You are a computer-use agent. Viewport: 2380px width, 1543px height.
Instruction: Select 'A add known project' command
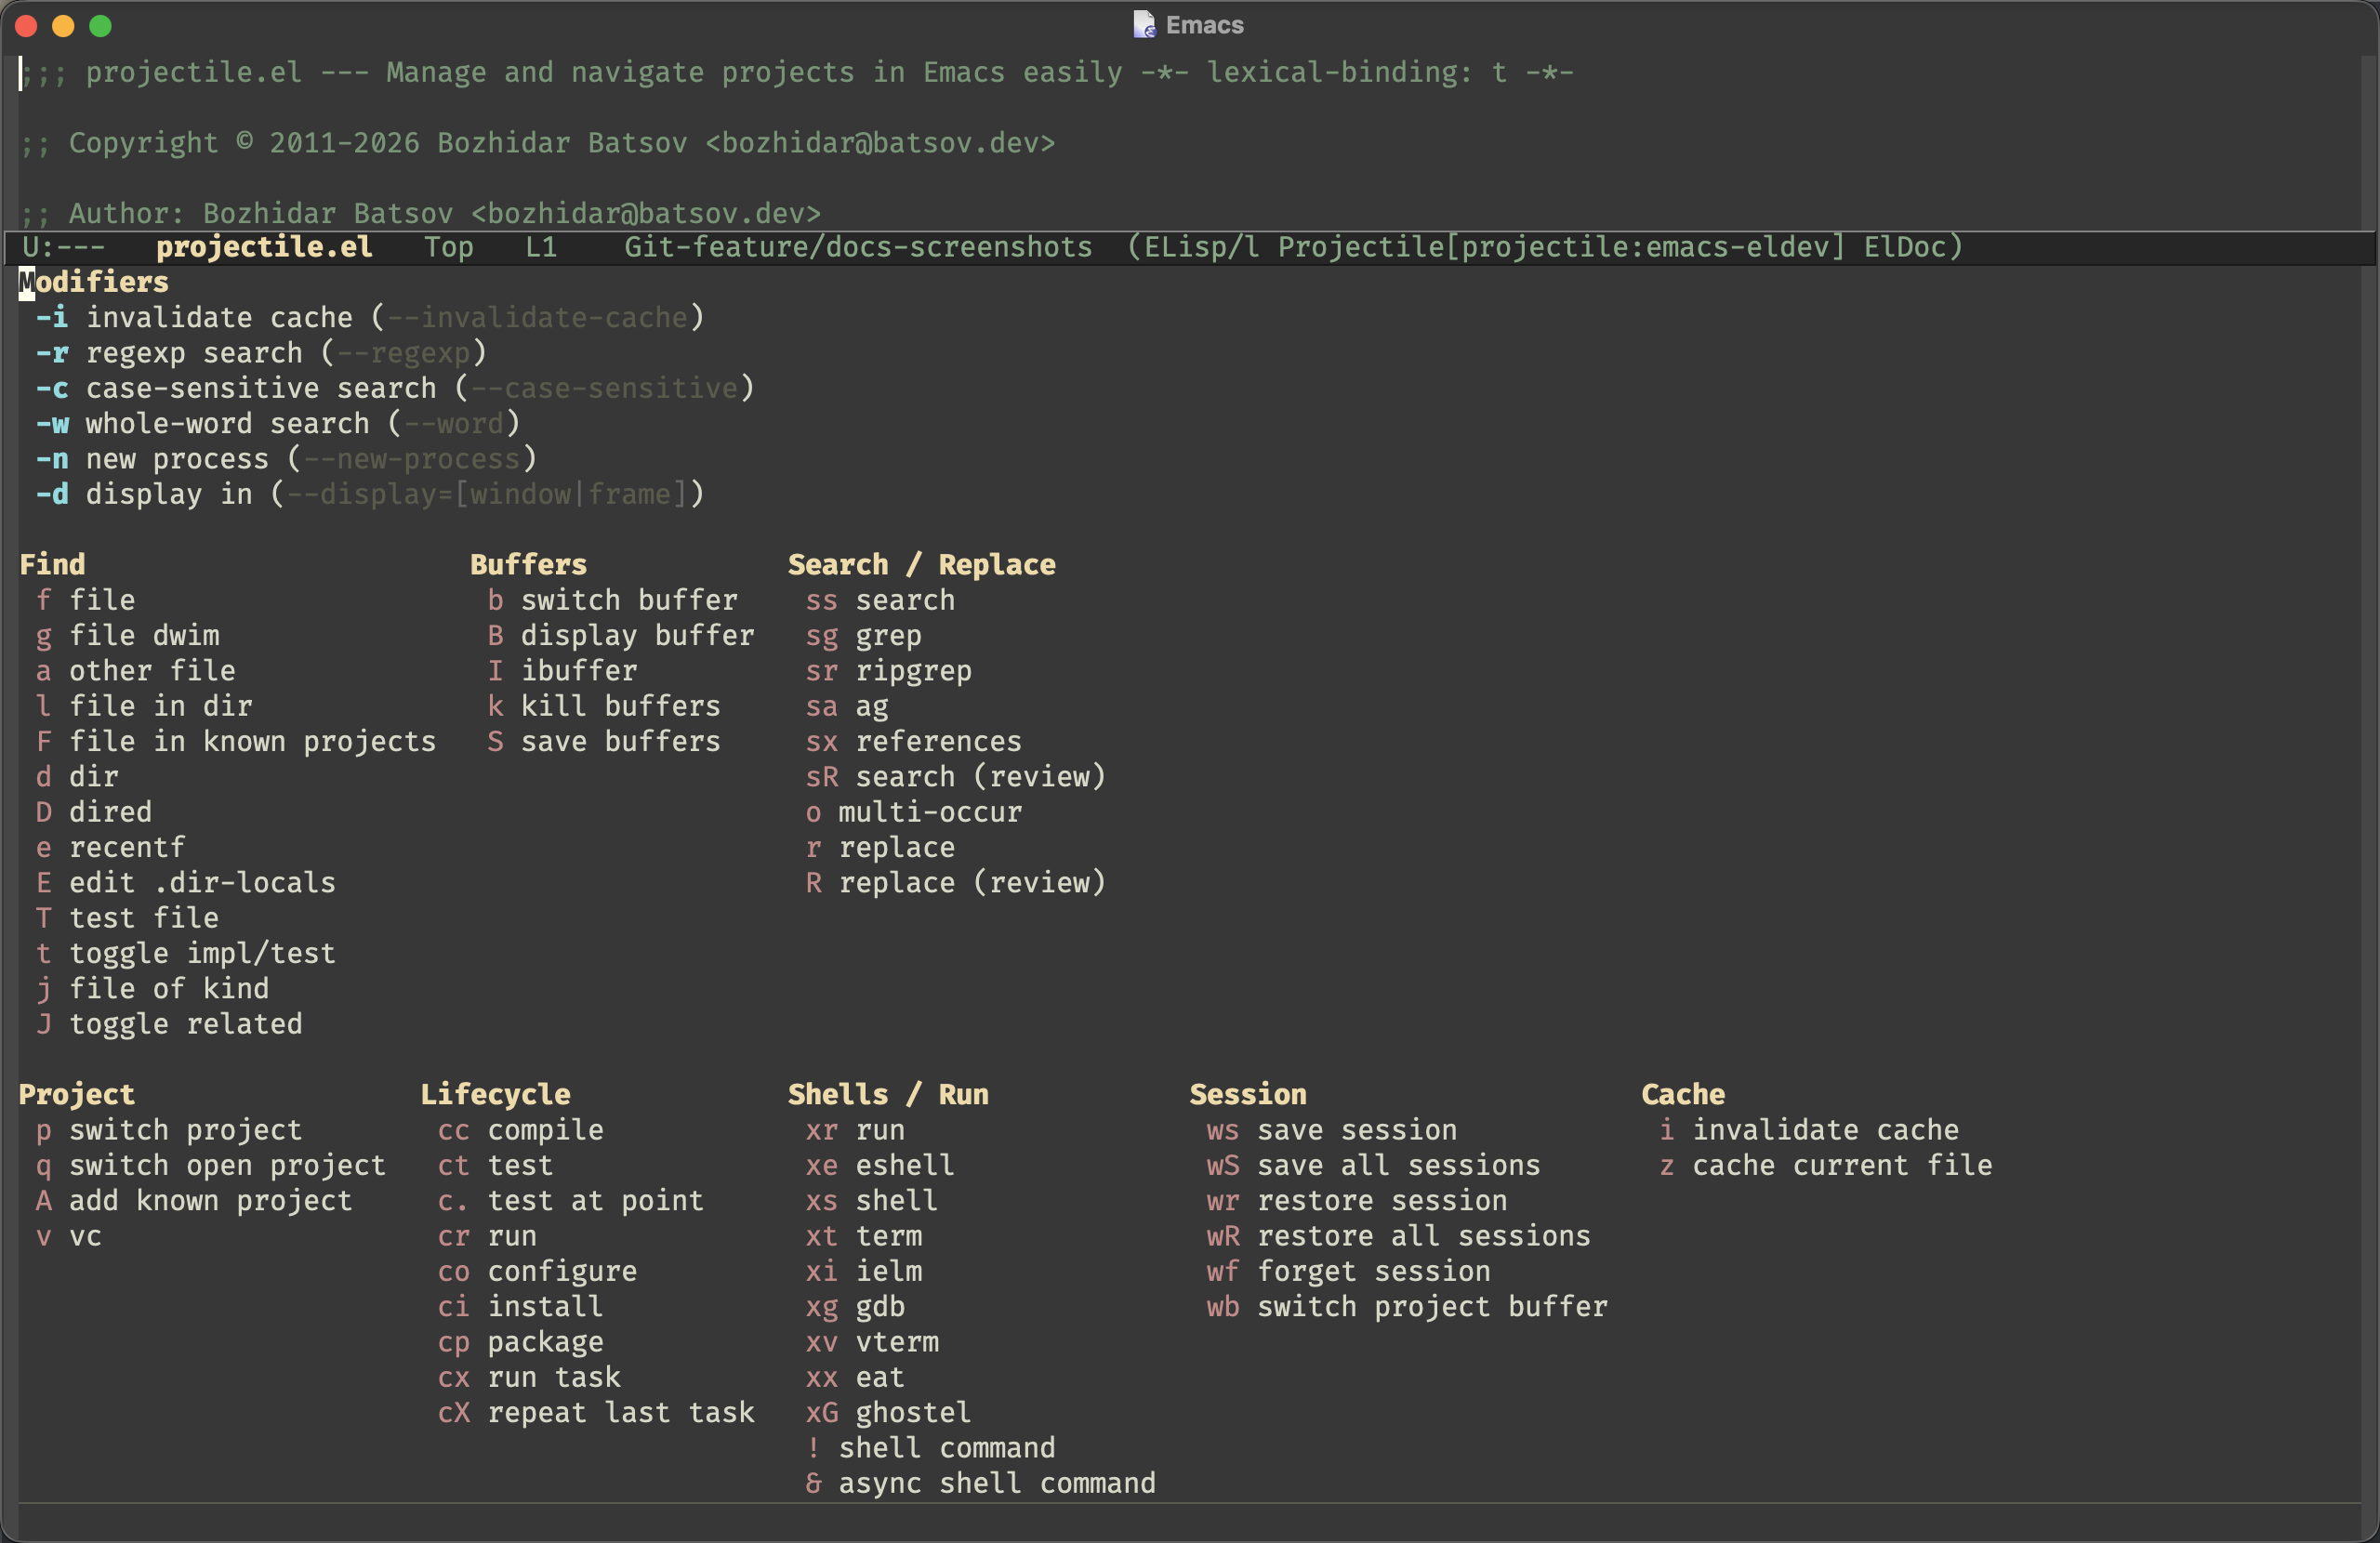(x=195, y=1201)
